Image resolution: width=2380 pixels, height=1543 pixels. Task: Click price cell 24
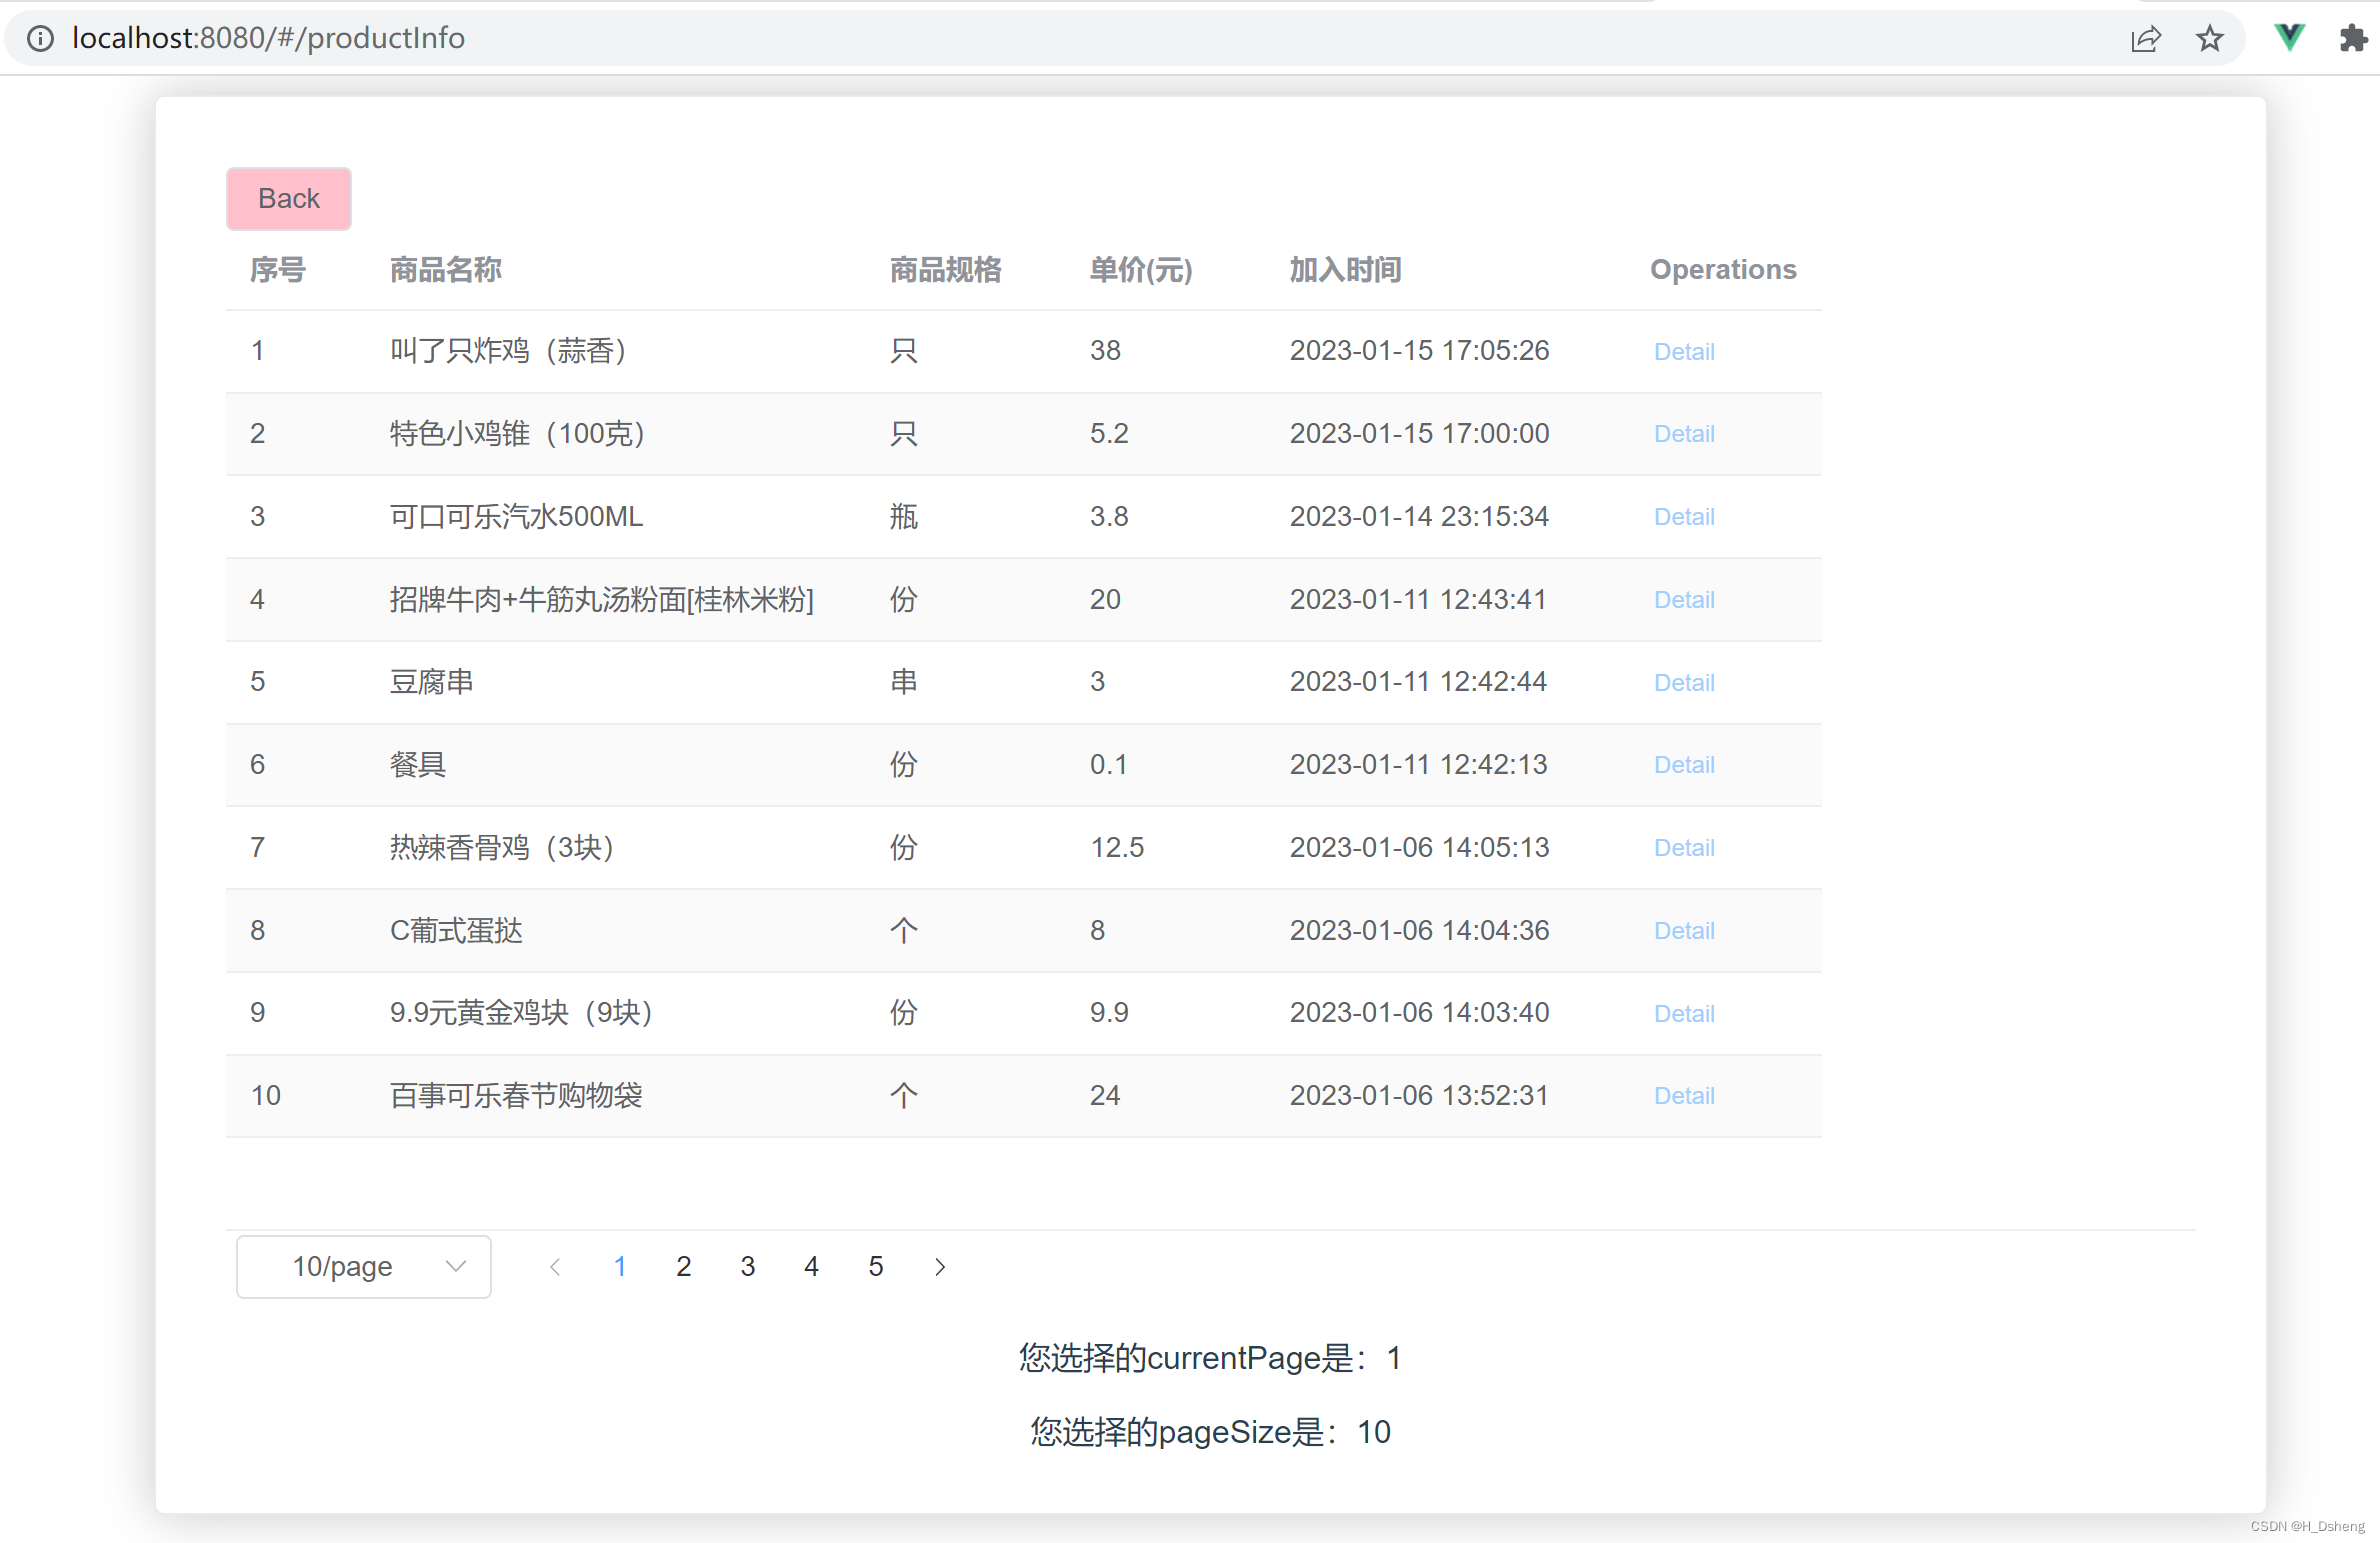pyautogui.click(x=1105, y=1096)
